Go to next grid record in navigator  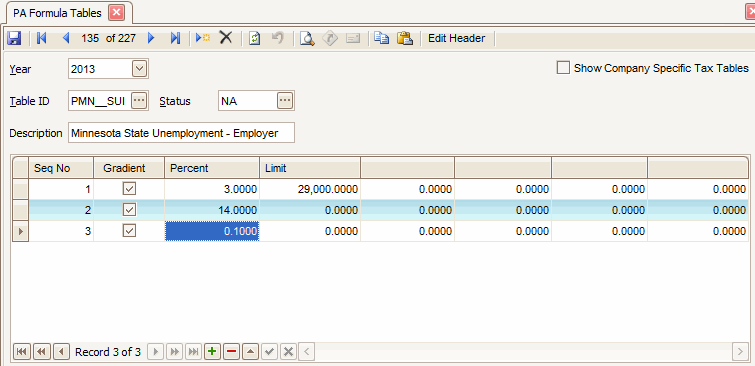[155, 352]
